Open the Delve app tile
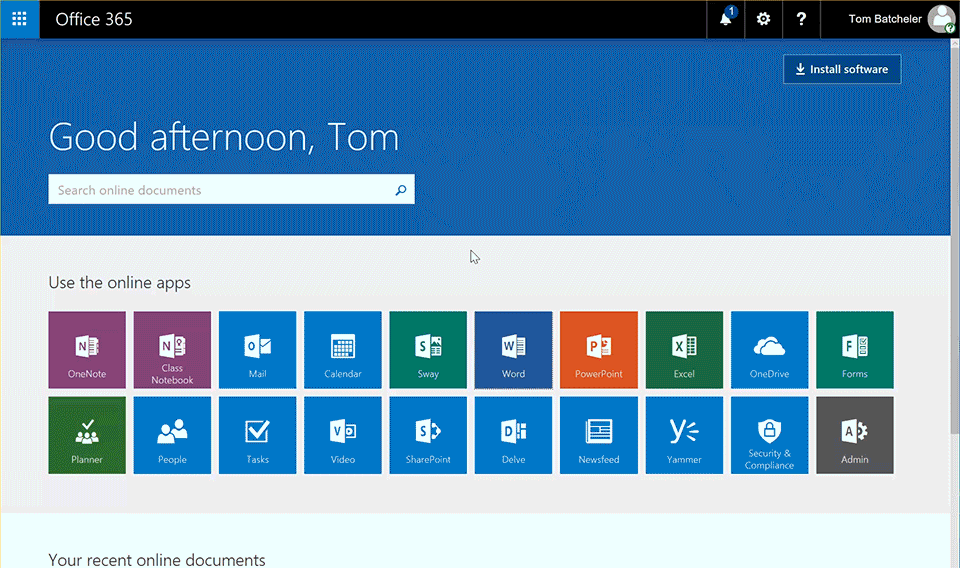 pyautogui.click(x=513, y=435)
